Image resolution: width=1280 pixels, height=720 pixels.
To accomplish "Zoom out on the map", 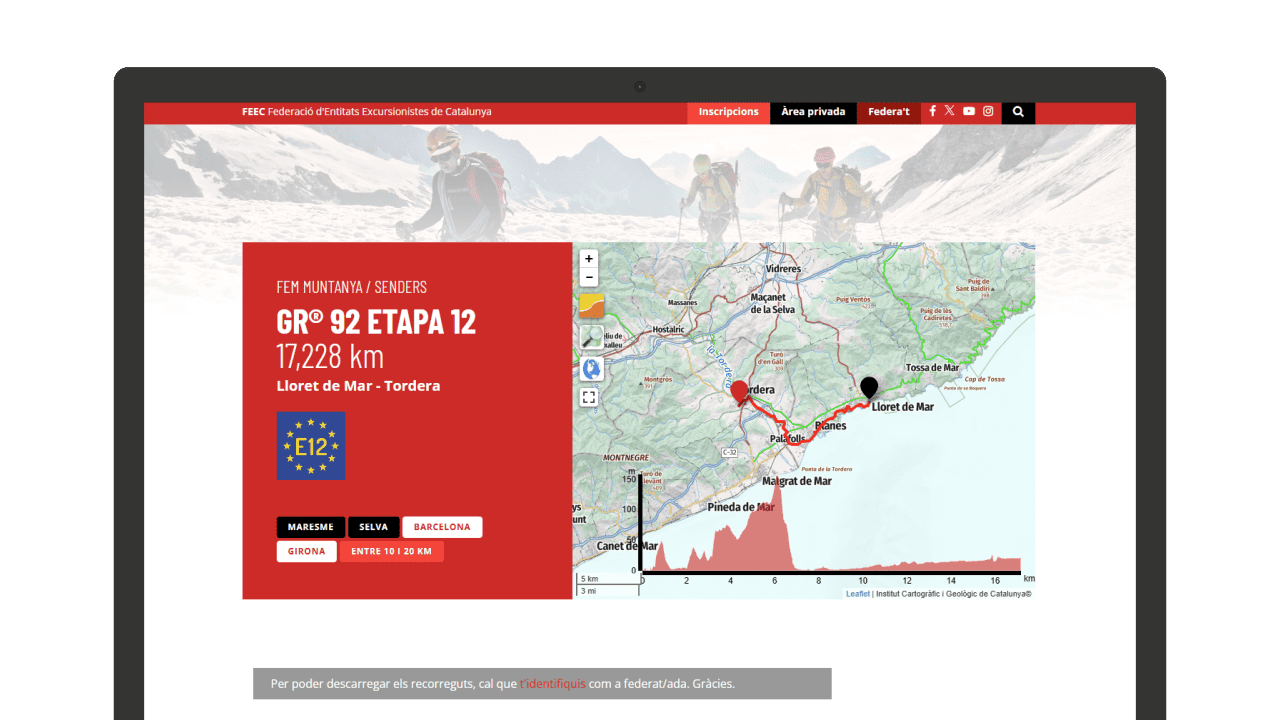I will [589, 278].
